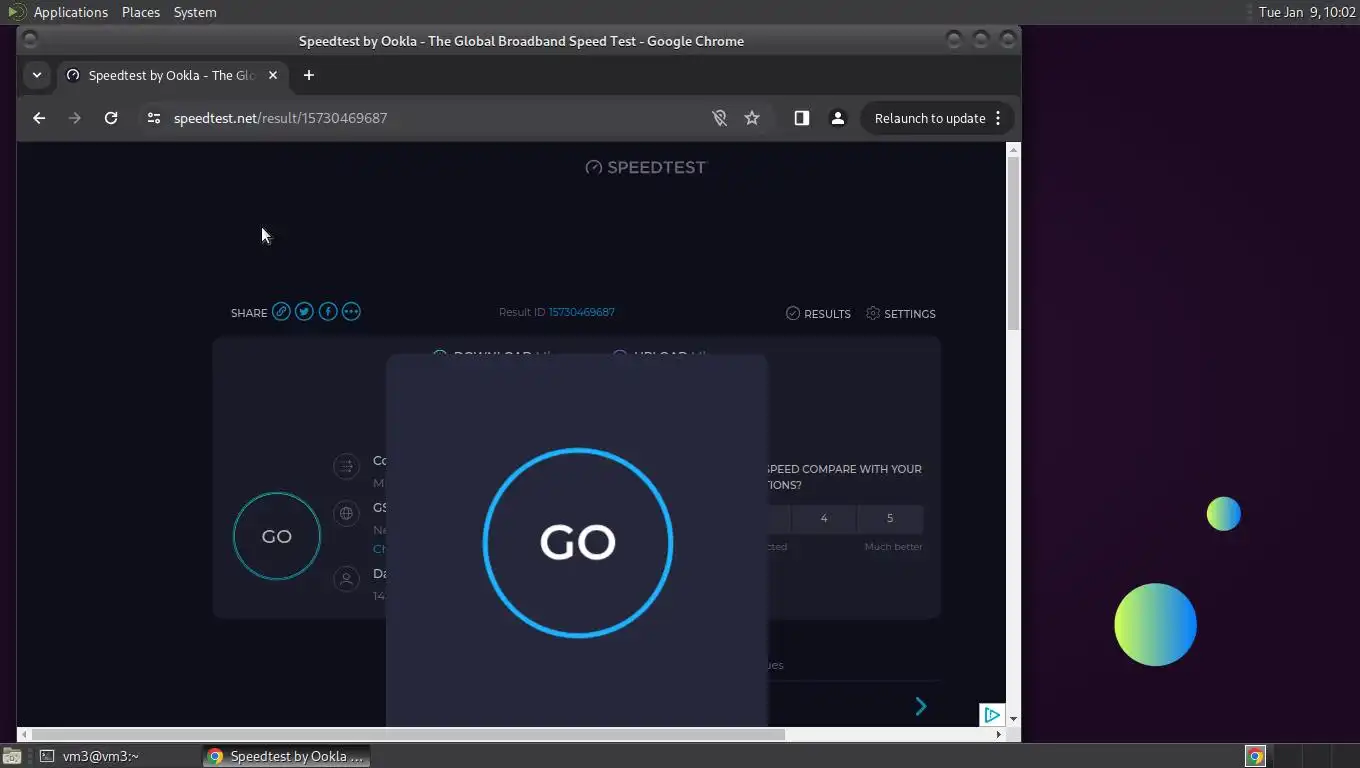Click the Much better label
Screen dimensions: 1360x768
(893, 547)
